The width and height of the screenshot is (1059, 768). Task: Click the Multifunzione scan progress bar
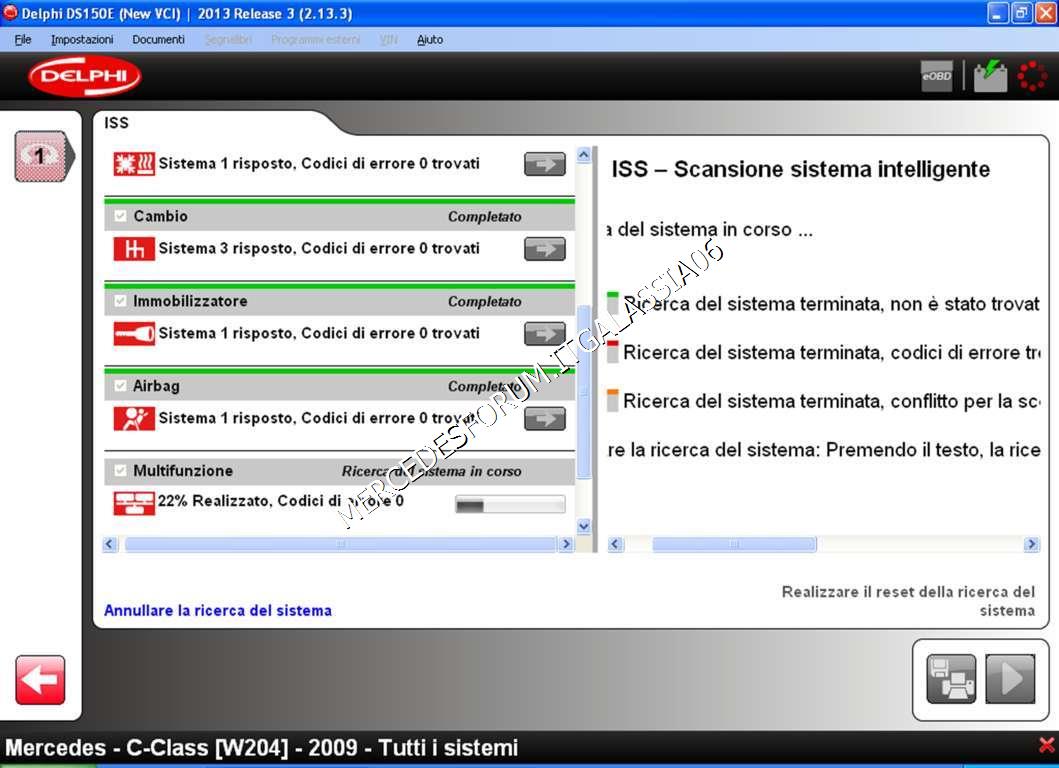[x=510, y=505]
